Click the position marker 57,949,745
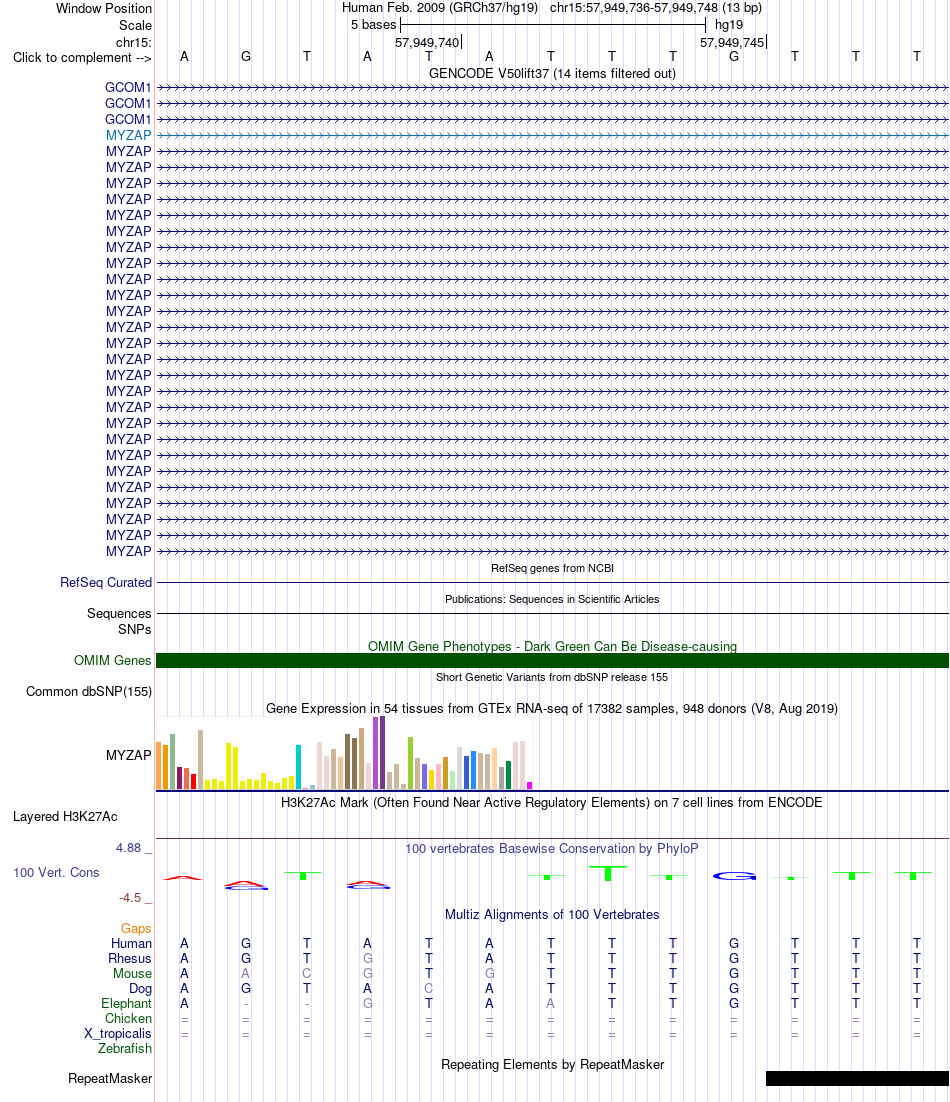This screenshot has width=950, height=1102. 732,42
